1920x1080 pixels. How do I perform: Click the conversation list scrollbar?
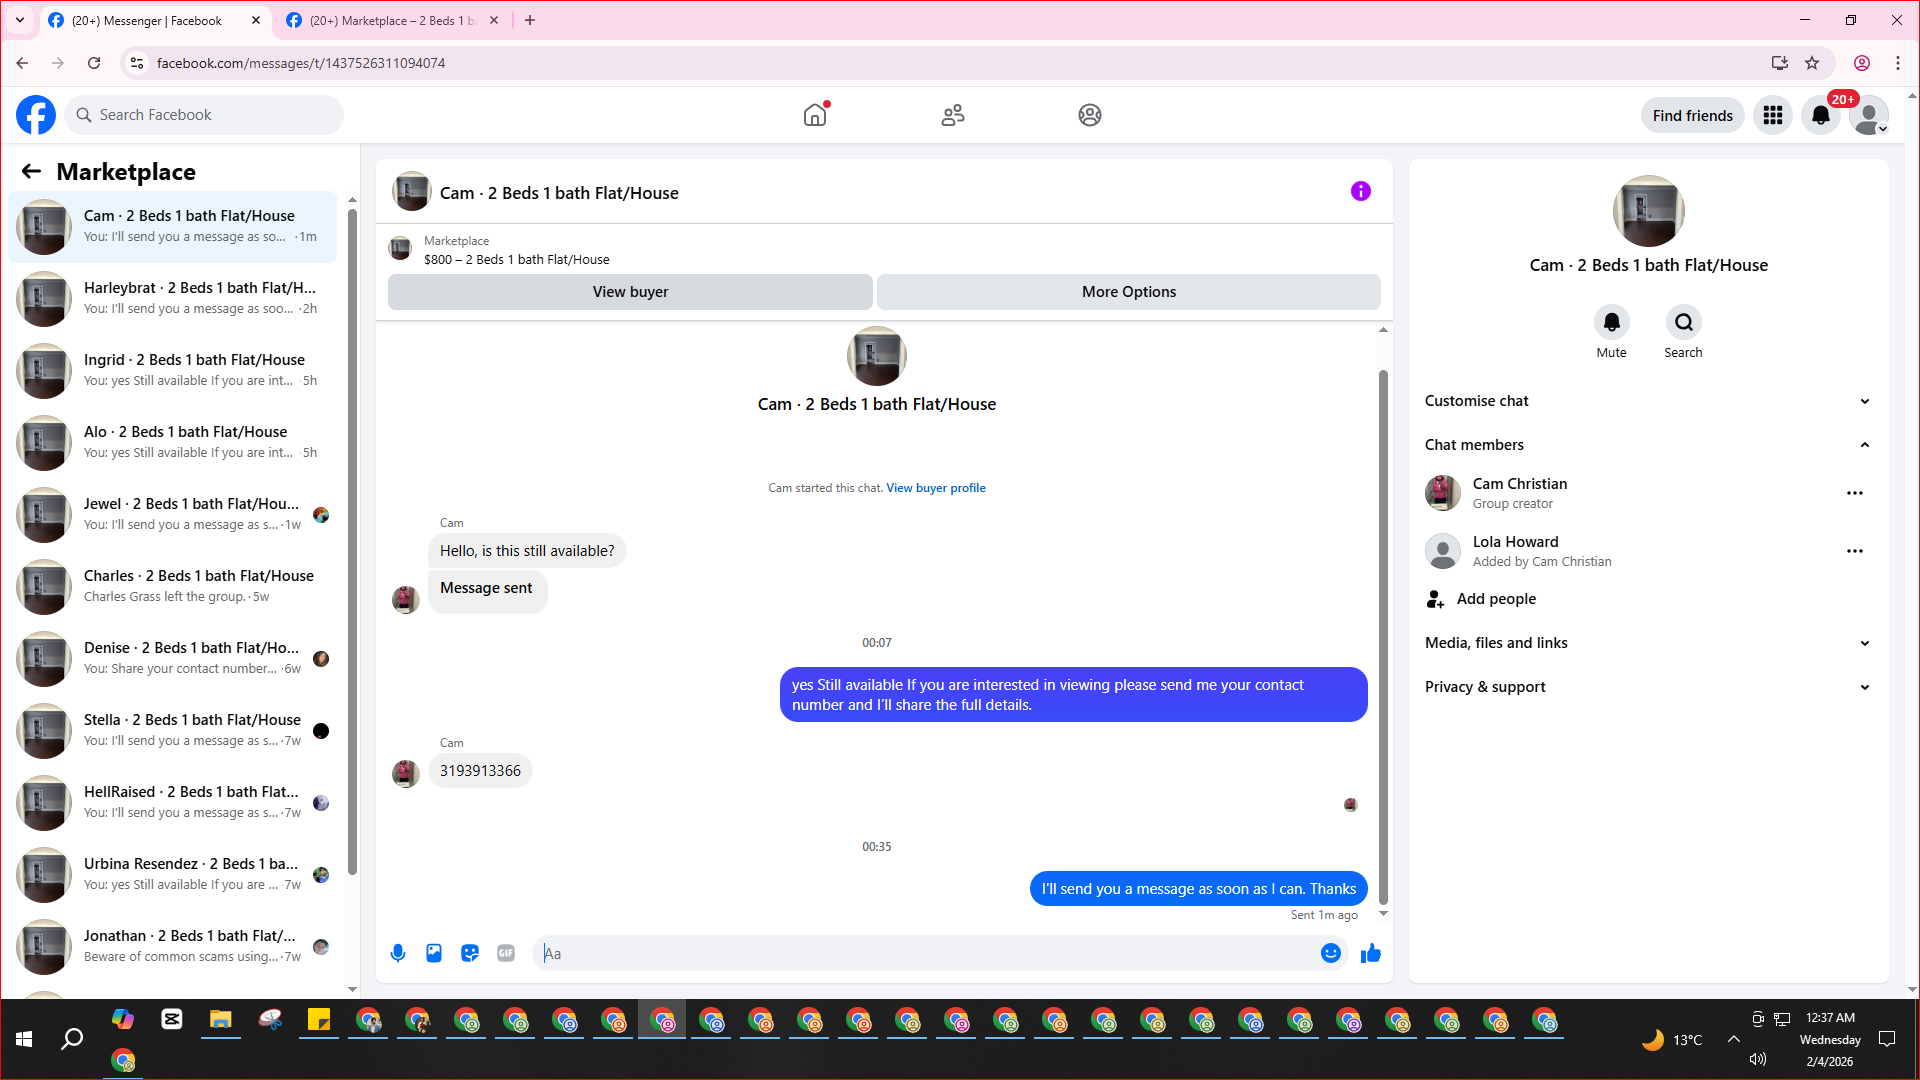[352, 540]
